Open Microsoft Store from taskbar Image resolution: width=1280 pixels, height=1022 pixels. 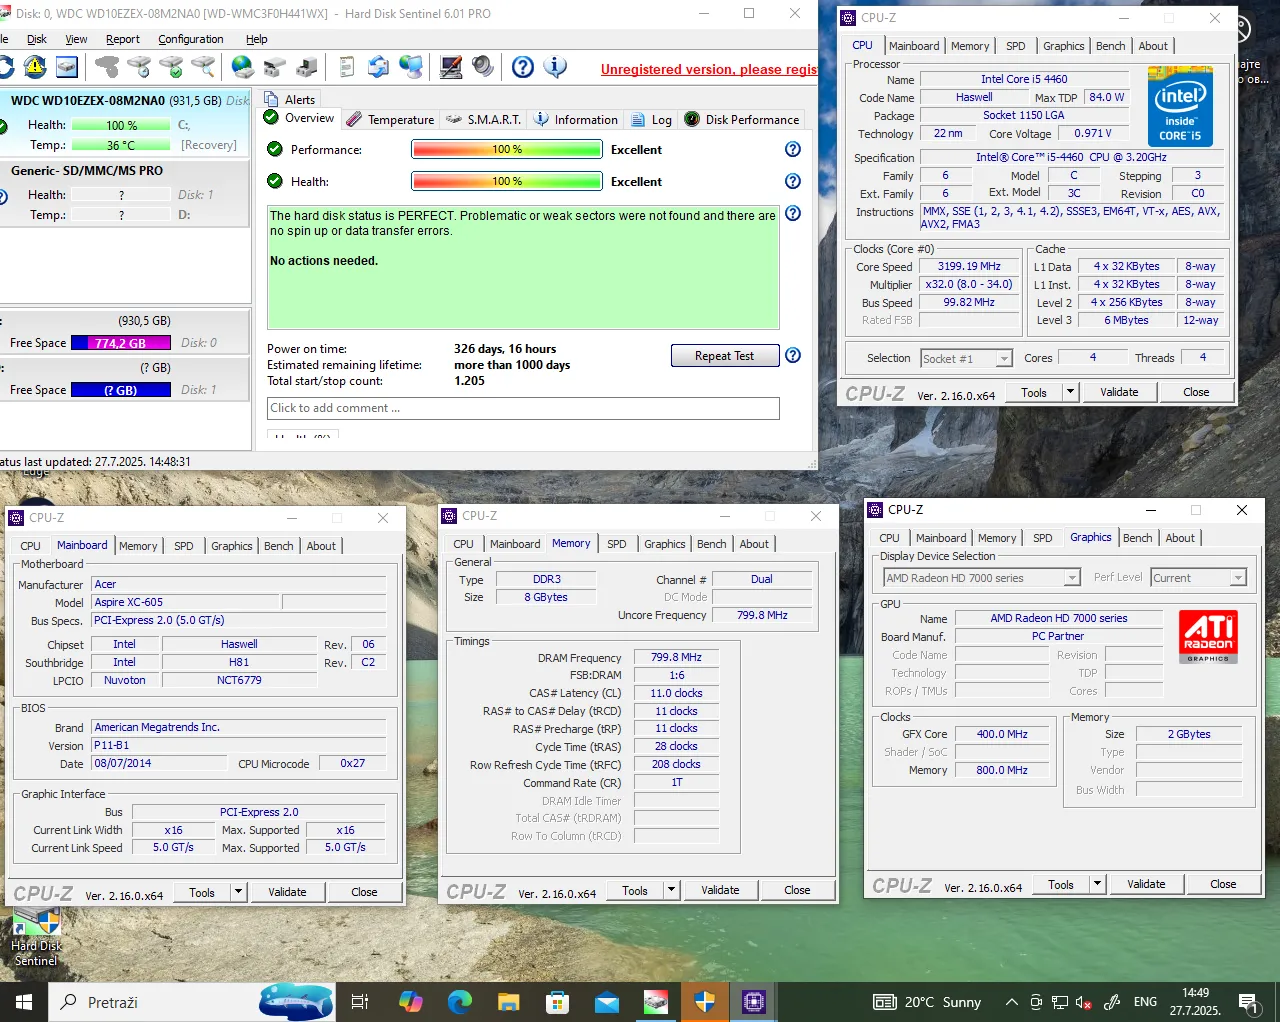pyautogui.click(x=558, y=1001)
